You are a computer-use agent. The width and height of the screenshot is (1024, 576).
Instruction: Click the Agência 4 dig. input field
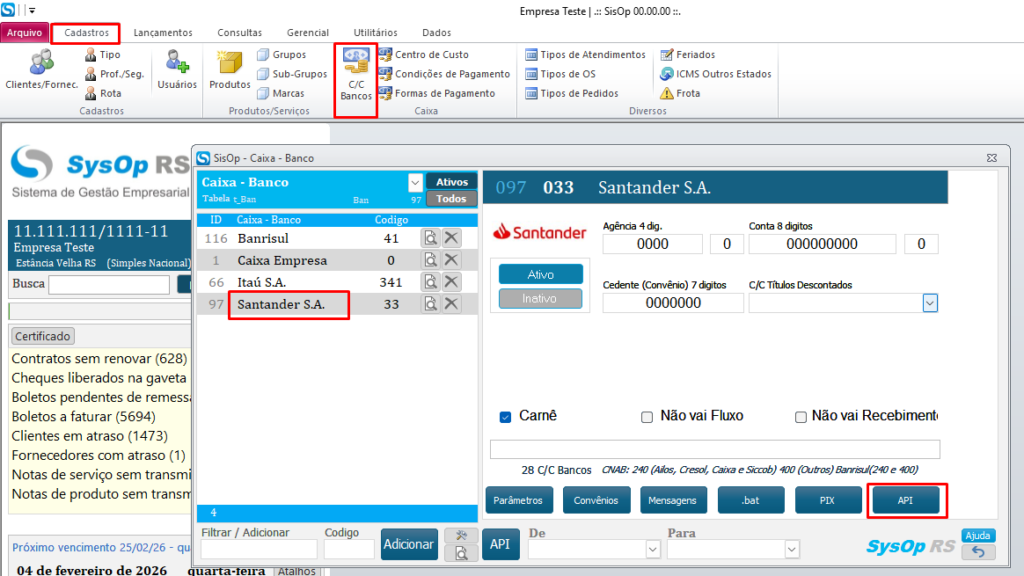(x=653, y=244)
